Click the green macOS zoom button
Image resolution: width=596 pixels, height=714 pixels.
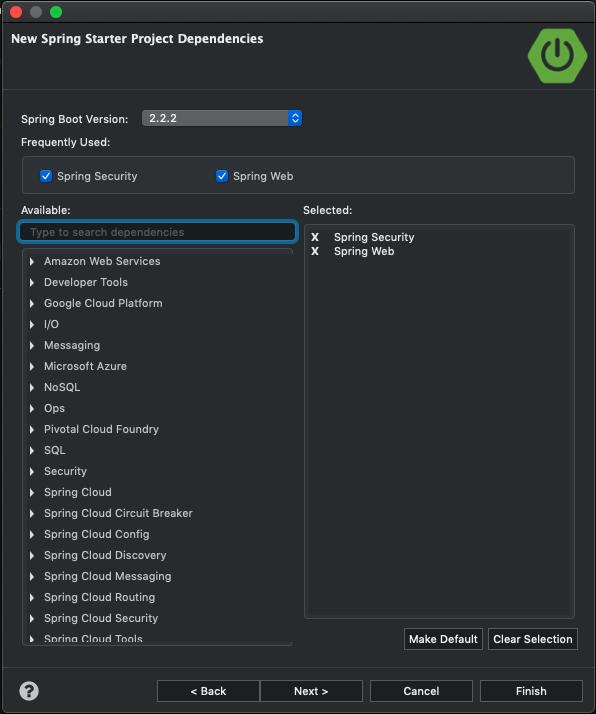coord(56,12)
